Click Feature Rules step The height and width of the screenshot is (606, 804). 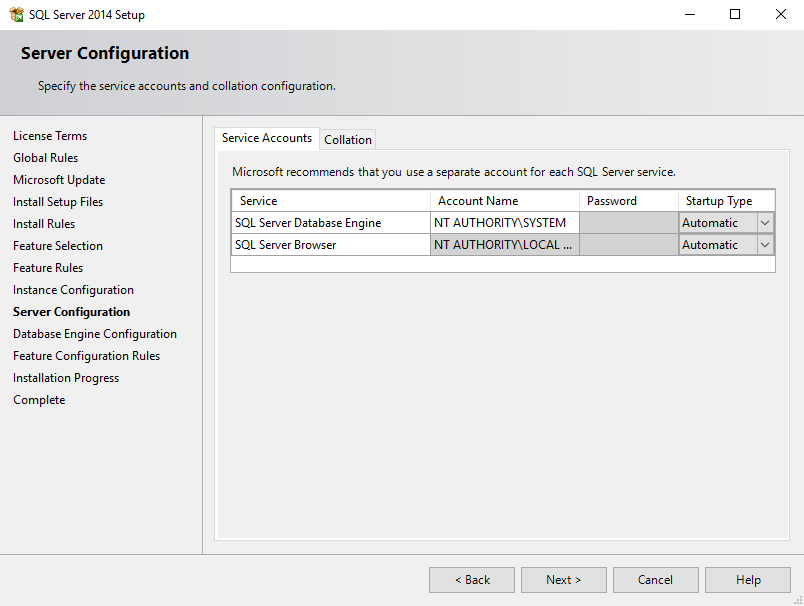pyautogui.click(x=48, y=268)
